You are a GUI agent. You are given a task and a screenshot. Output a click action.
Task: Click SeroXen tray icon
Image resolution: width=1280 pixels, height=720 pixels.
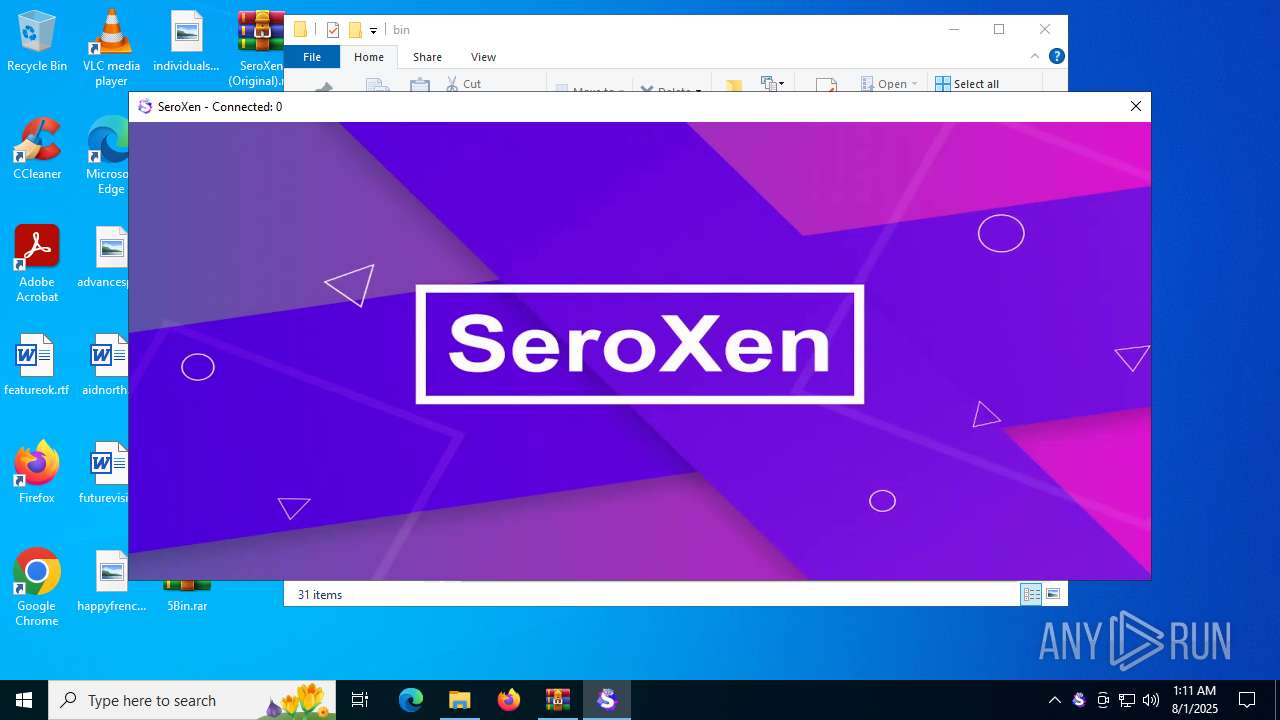1079,700
